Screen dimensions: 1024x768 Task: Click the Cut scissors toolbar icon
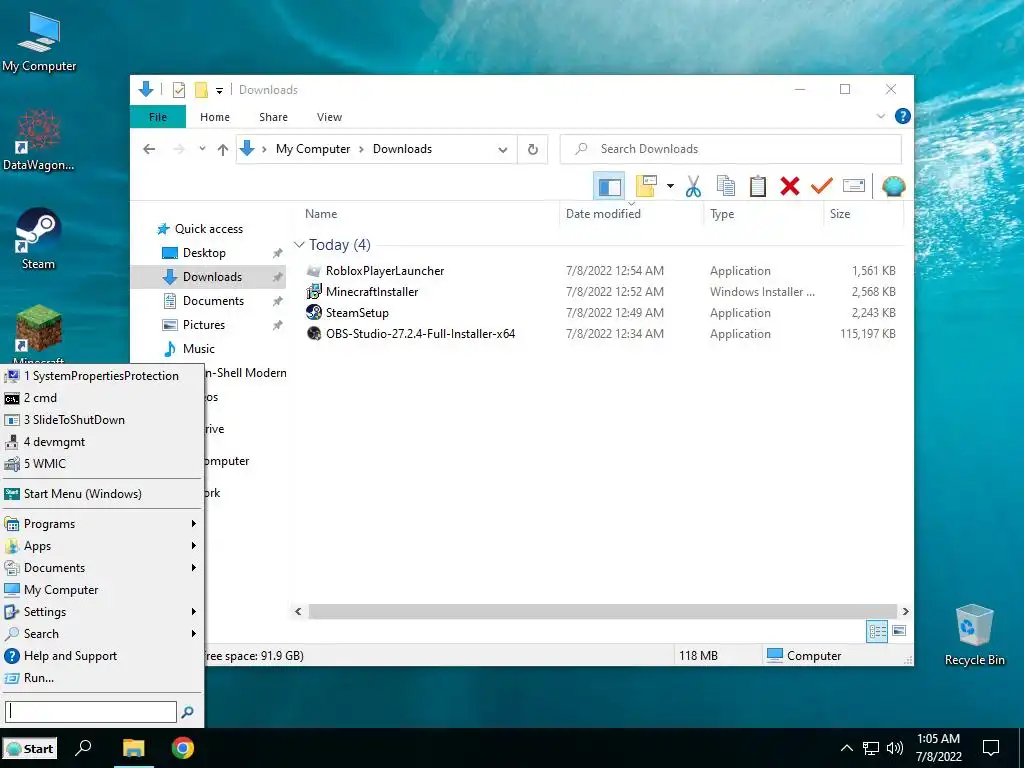click(x=693, y=187)
